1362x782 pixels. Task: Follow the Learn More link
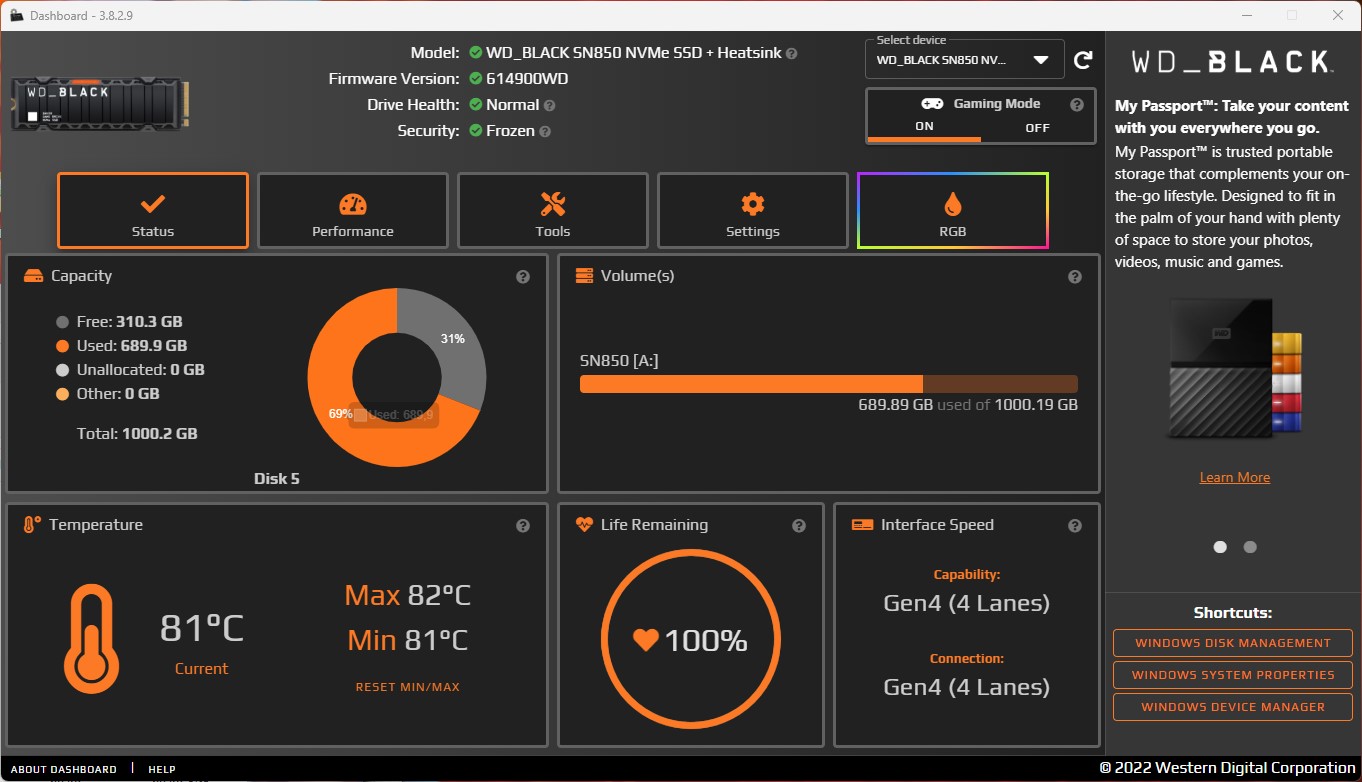click(x=1235, y=477)
